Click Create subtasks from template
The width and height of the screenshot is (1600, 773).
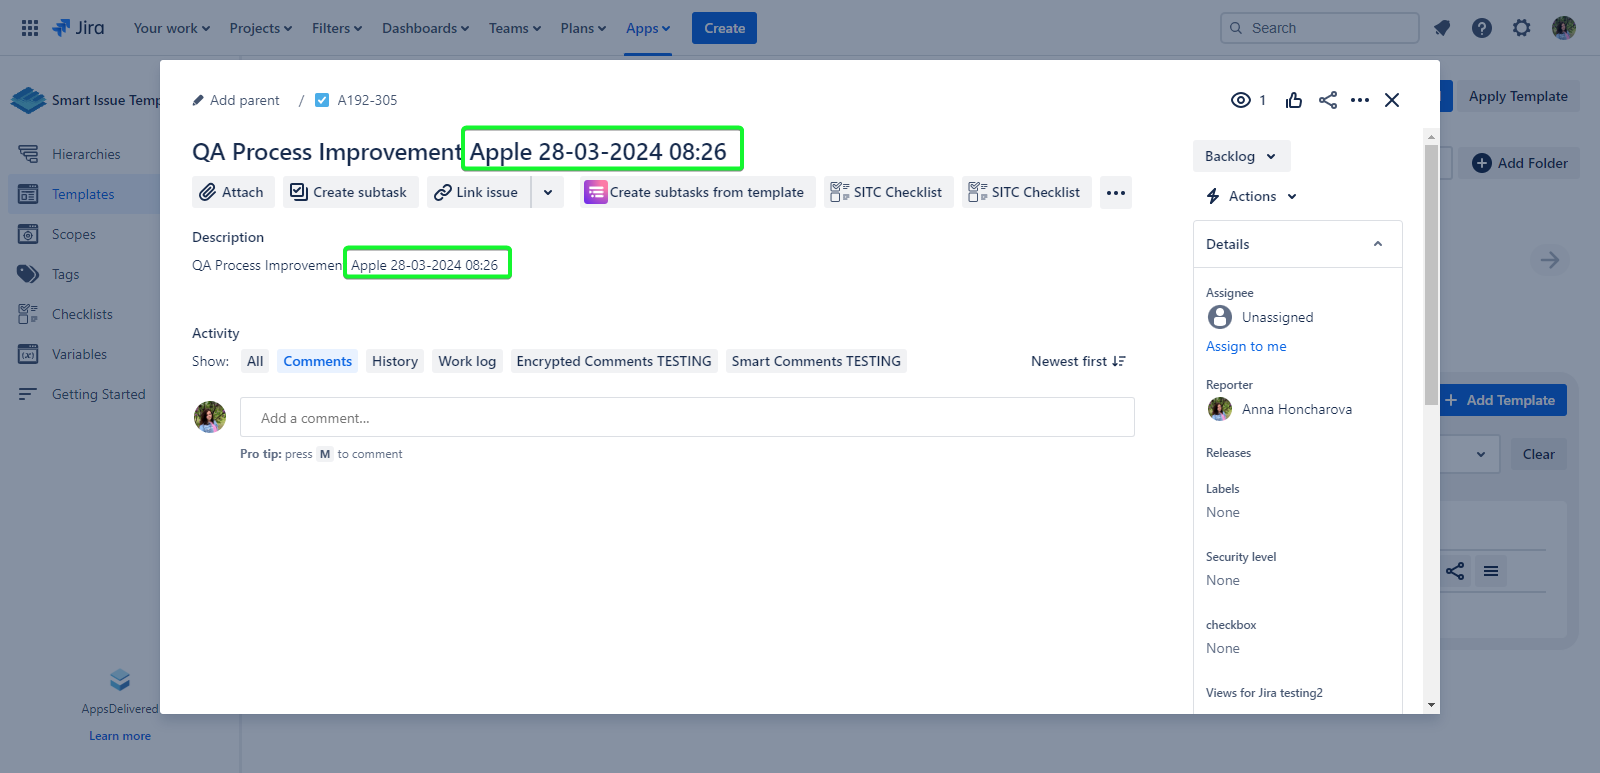(x=696, y=192)
